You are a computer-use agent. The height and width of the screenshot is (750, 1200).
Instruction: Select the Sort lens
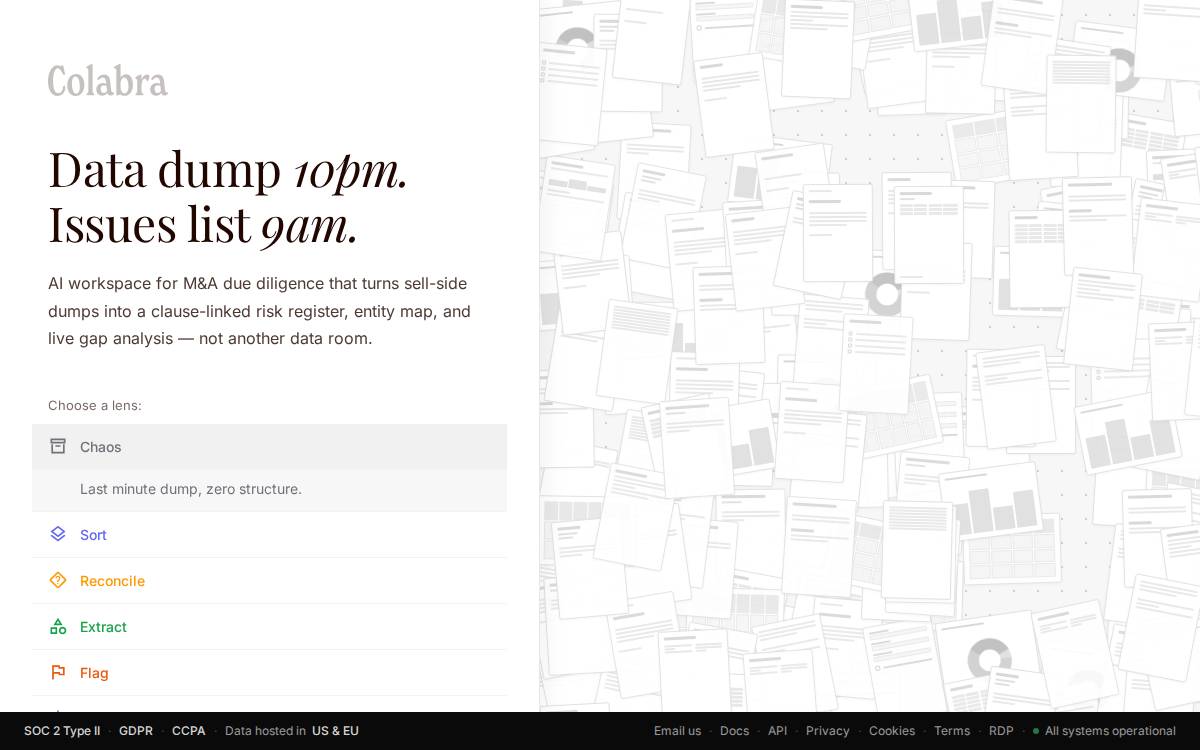pyautogui.click(x=269, y=535)
